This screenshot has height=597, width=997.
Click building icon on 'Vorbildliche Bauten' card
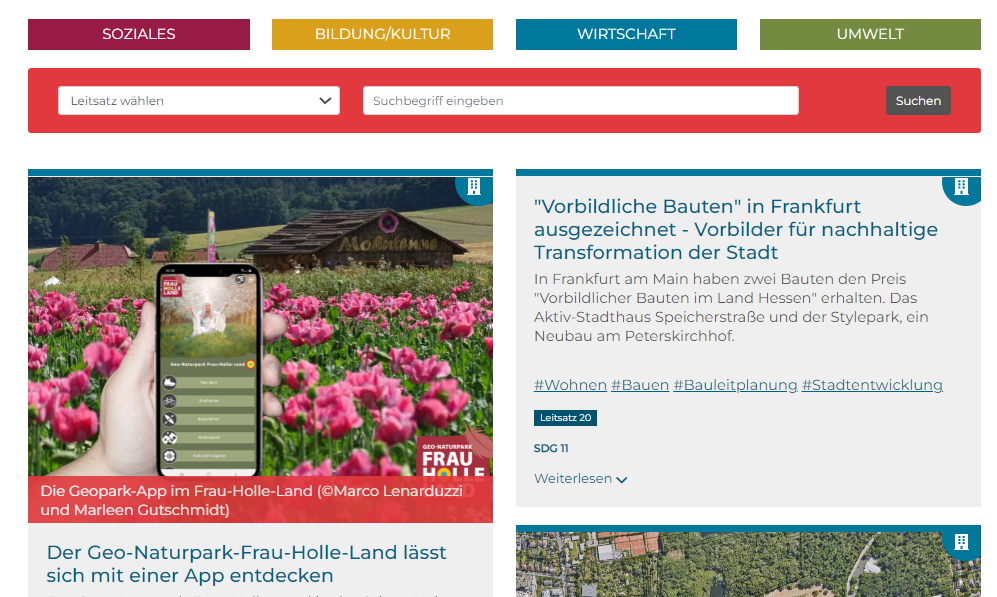coord(961,187)
